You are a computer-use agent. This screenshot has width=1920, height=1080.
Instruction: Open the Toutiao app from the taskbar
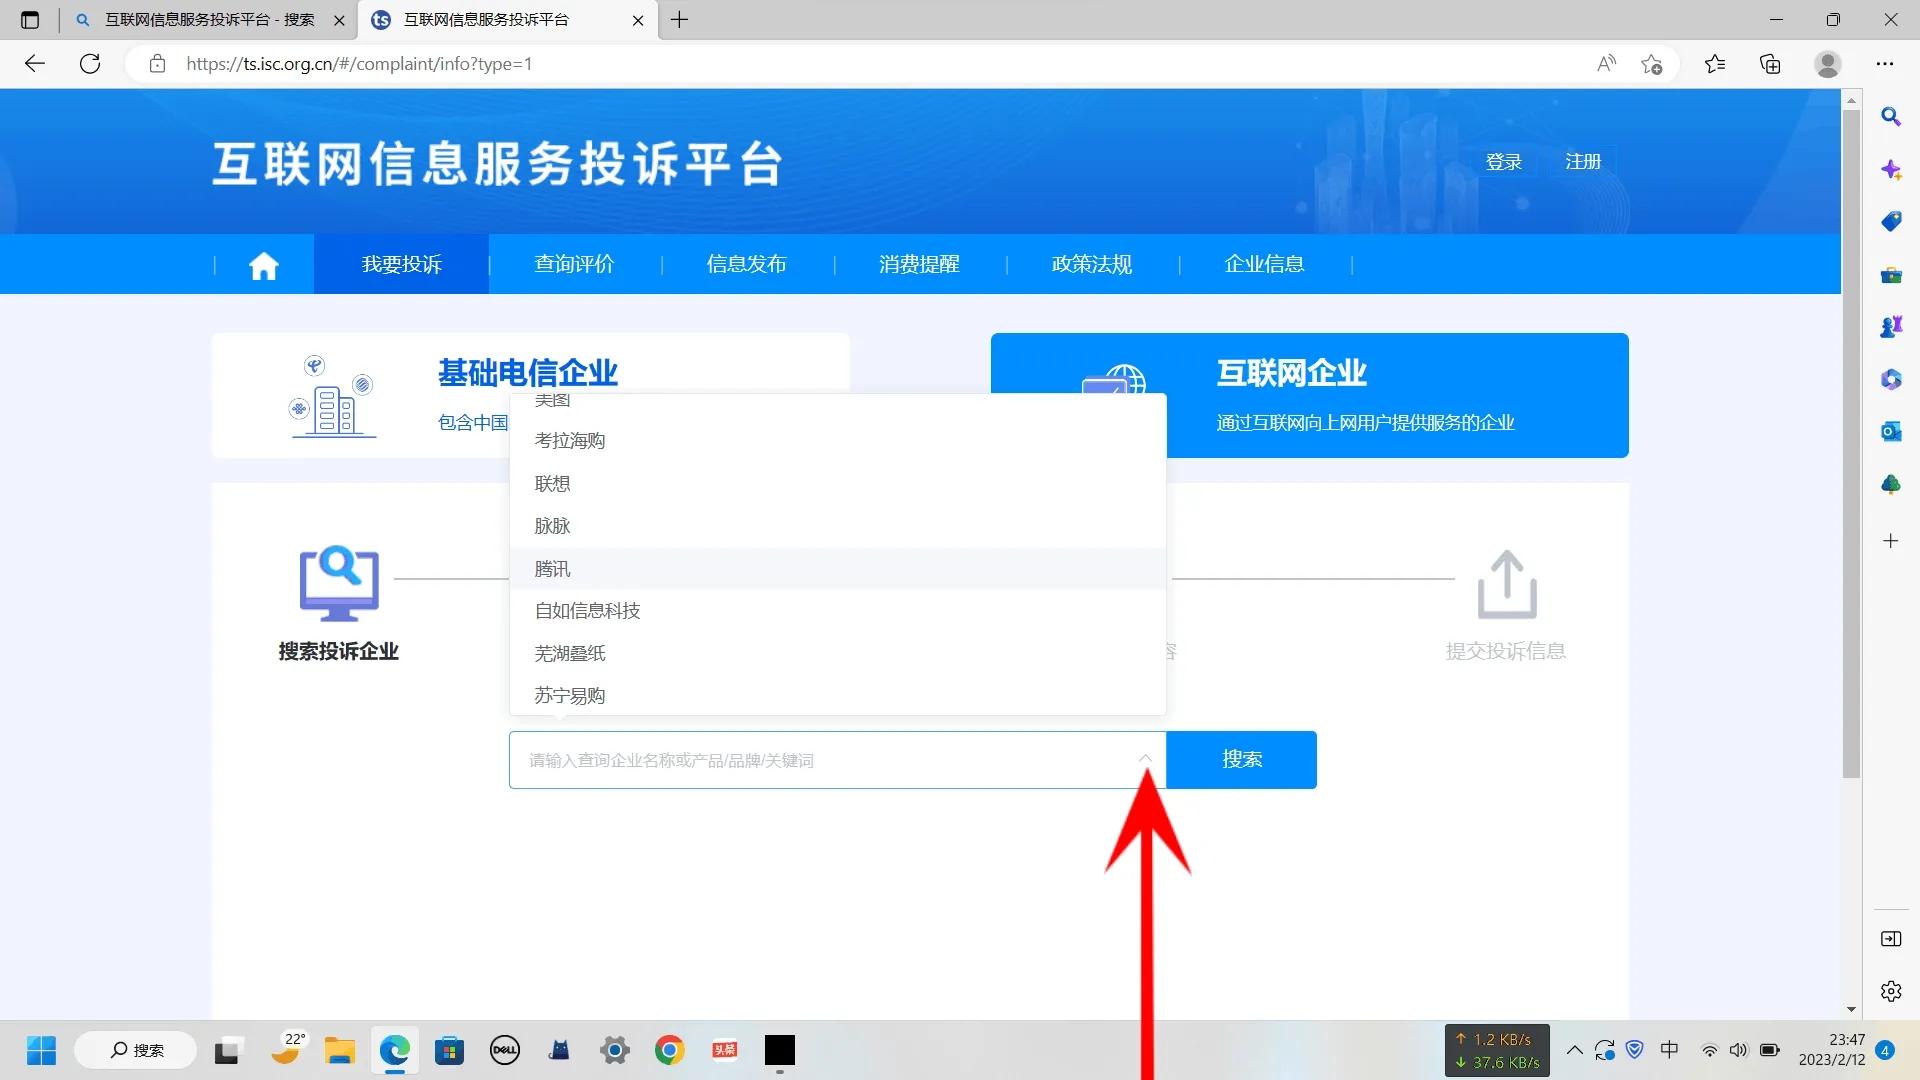click(724, 1050)
